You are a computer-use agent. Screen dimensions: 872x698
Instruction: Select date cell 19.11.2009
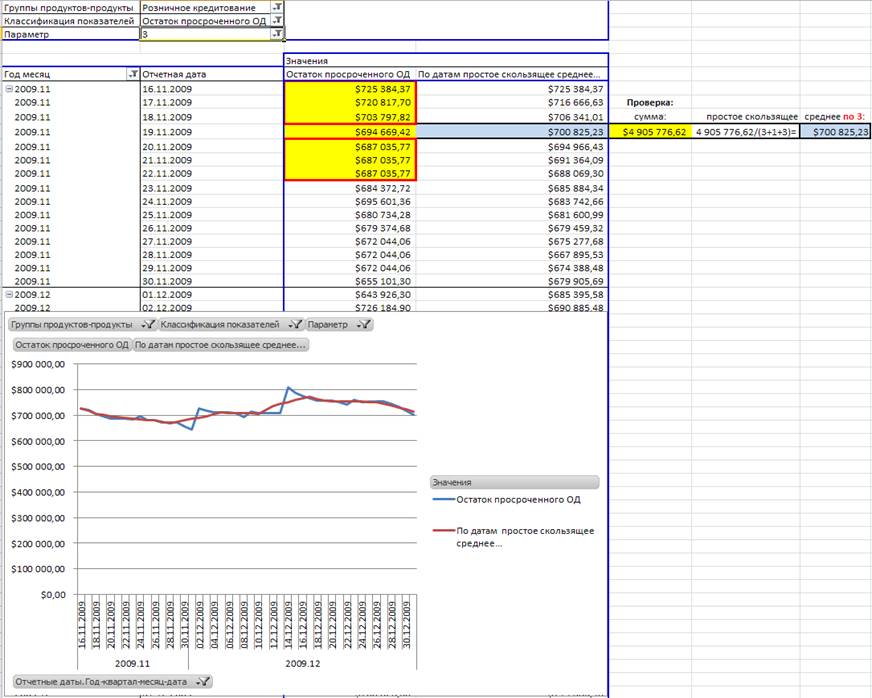coord(211,132)
